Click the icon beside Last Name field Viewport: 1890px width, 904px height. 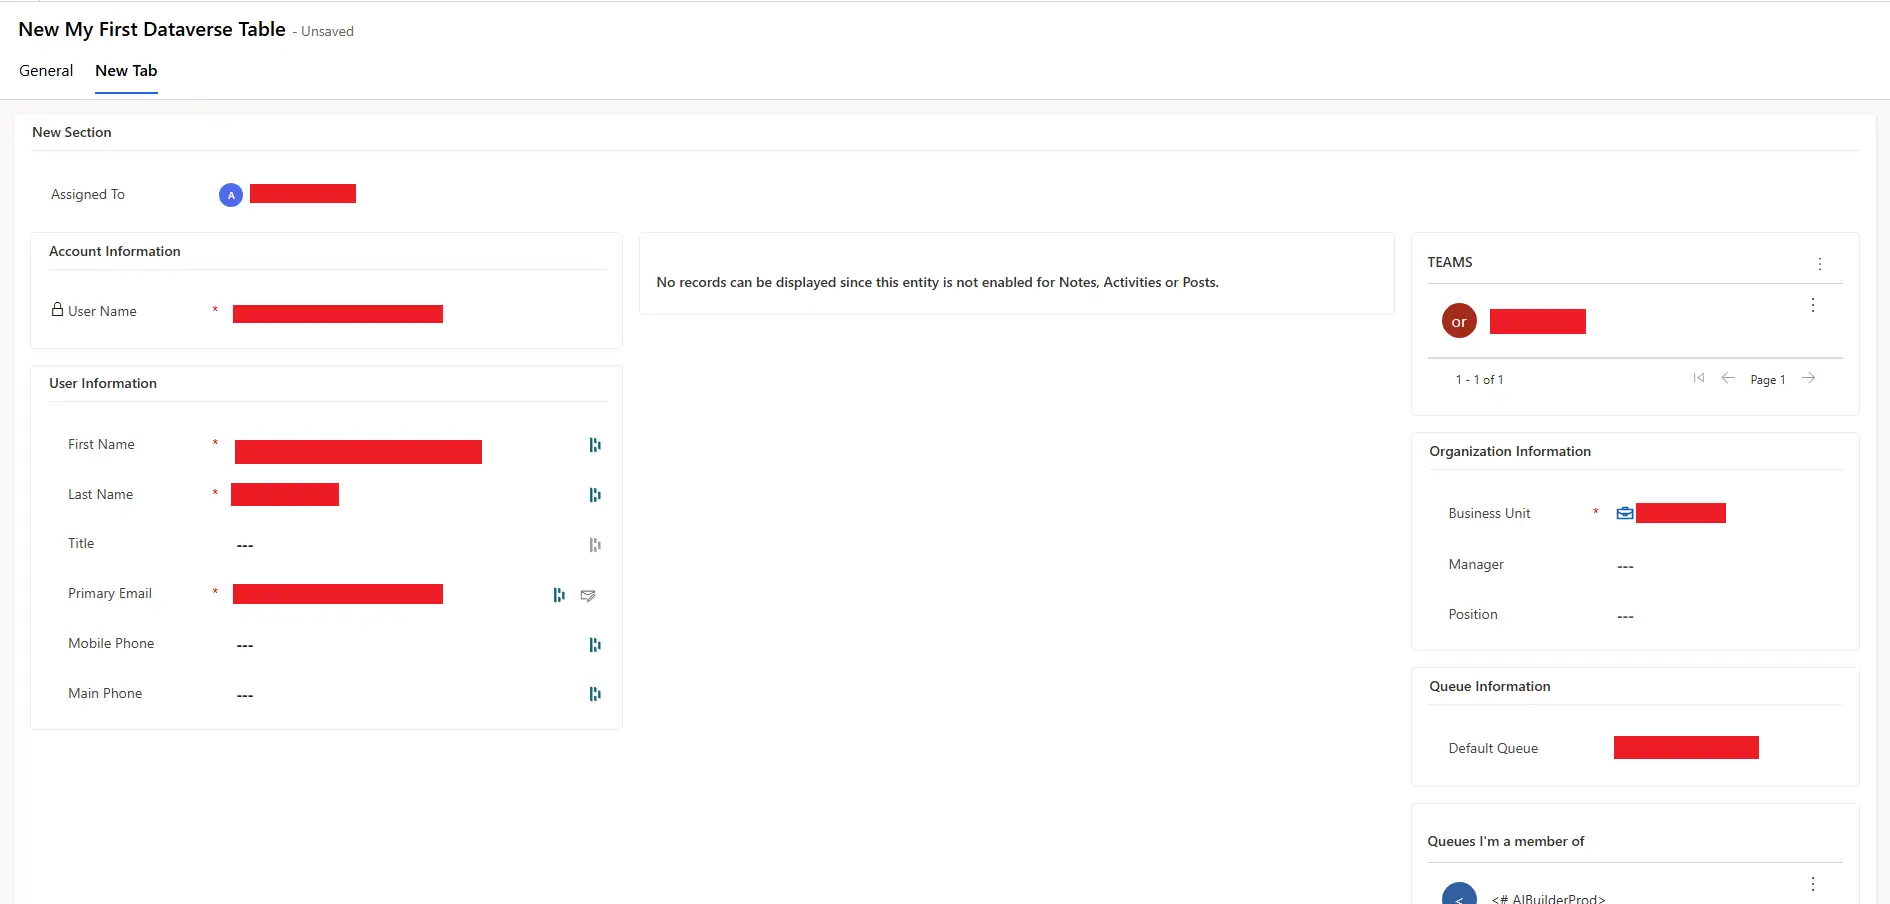(595, 495)
